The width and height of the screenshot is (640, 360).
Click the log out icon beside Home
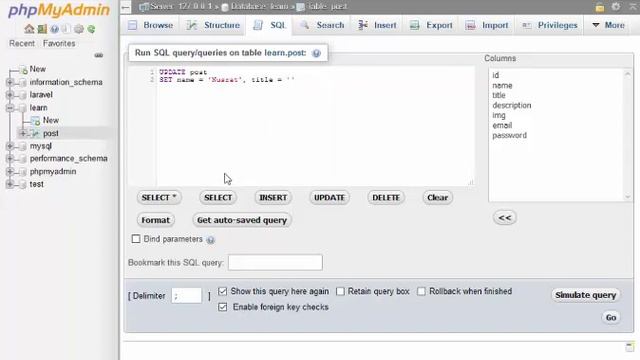pyautogui.click(x=42, y=29)
